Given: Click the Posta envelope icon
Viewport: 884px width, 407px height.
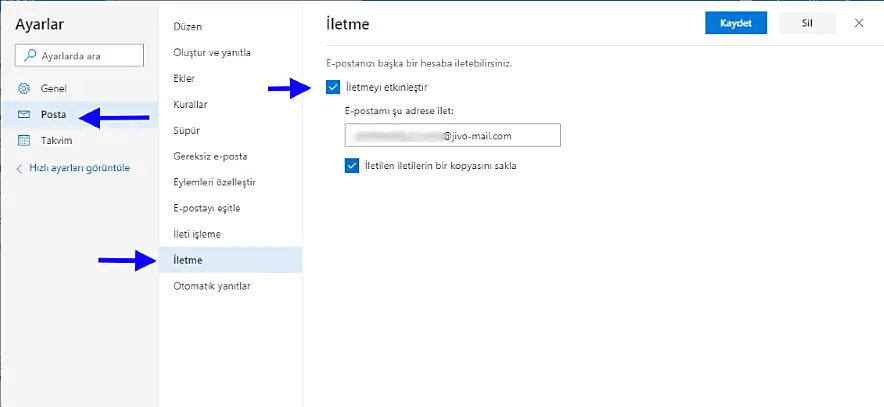Looking at the screenshot, I should tap(24, 114).
